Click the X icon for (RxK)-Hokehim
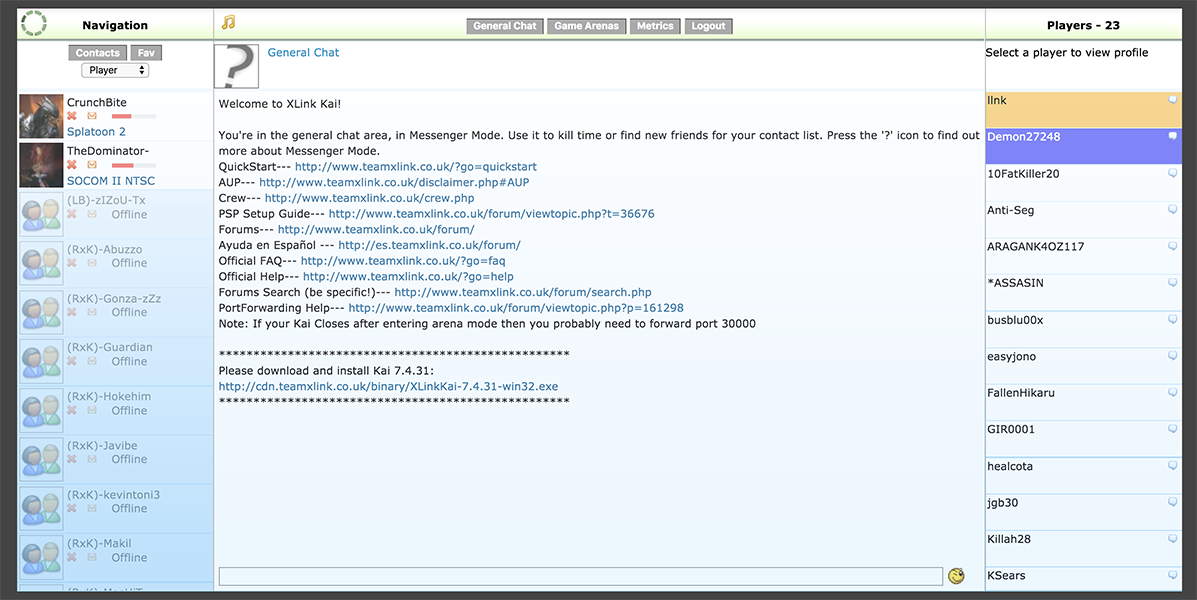This screenshot has width=1197, height=600. [72, 411]
